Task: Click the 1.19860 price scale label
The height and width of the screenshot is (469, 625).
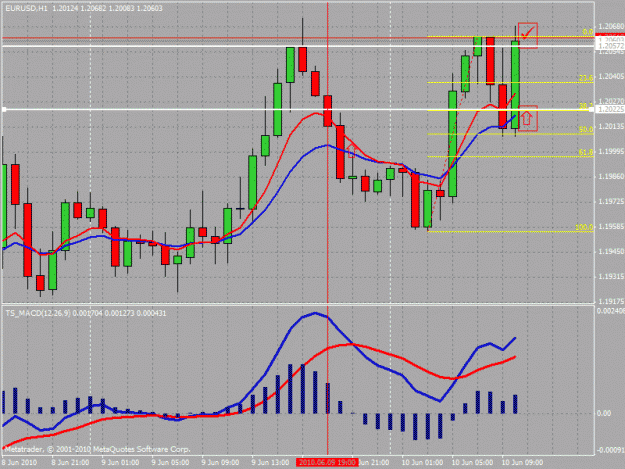Action: [611, 176]
